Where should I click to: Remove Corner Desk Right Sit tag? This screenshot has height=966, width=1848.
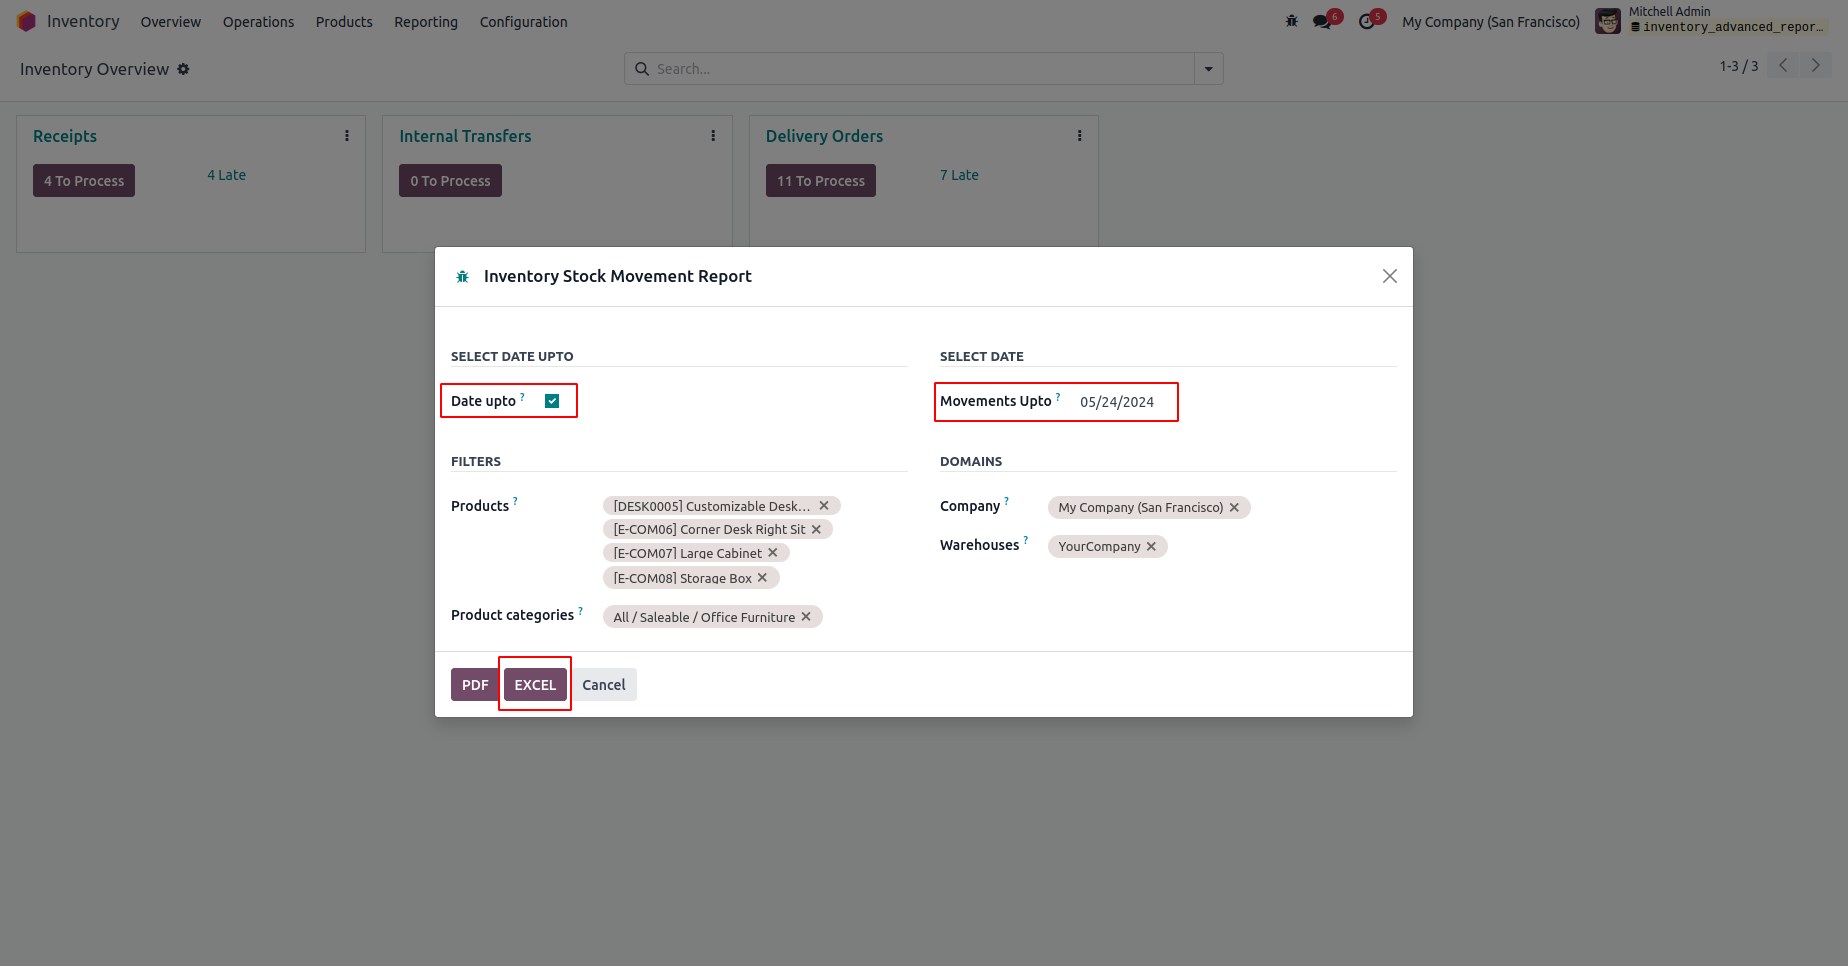tap(816, 530)
